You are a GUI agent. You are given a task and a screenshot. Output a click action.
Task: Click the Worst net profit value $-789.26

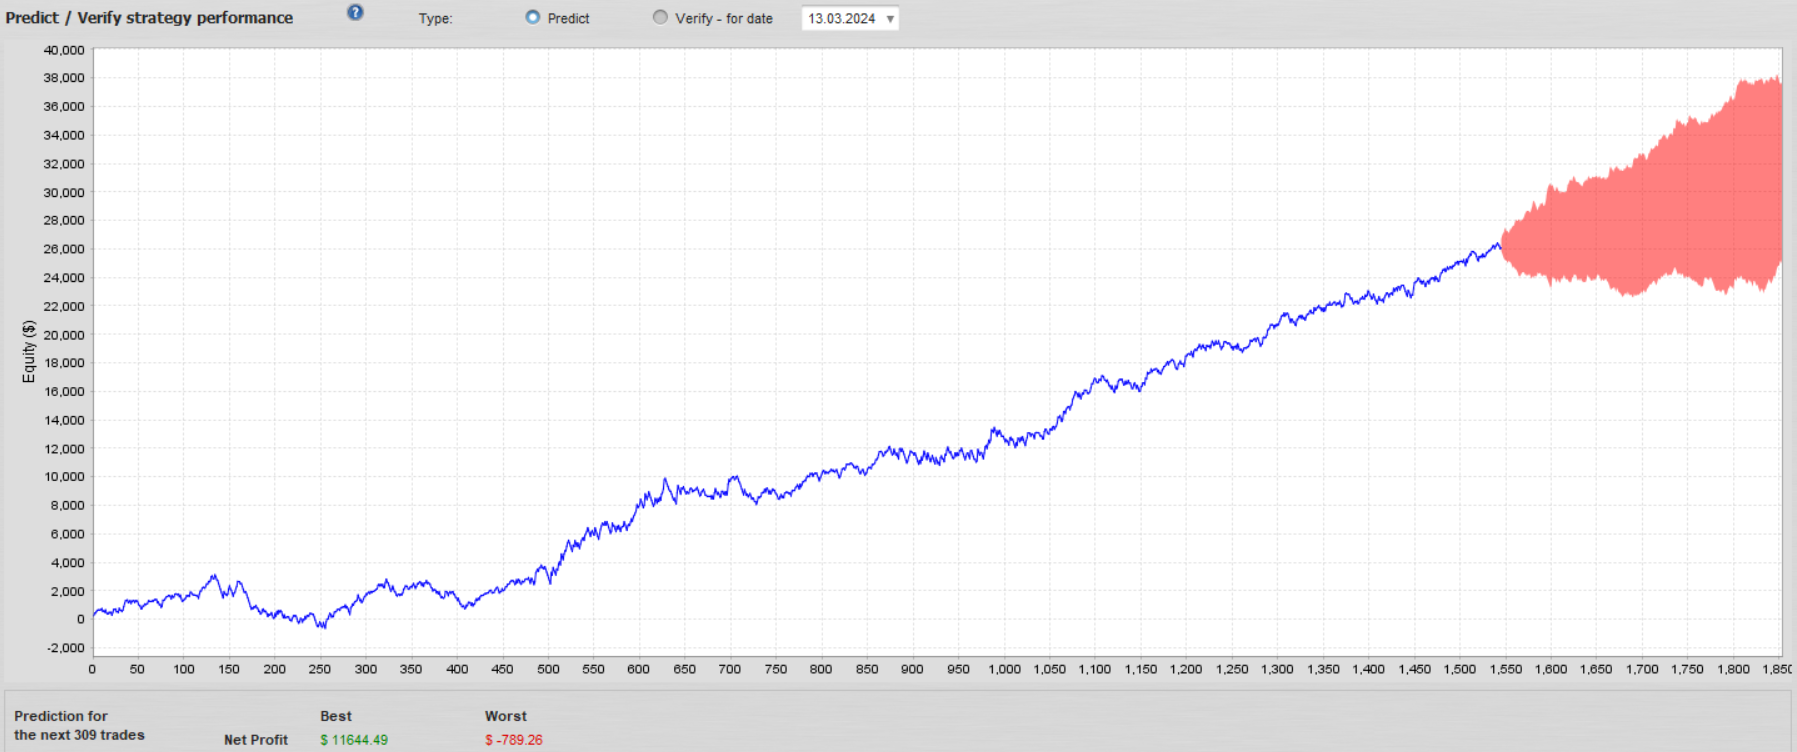pyautogui.click(x=514, y=740)
